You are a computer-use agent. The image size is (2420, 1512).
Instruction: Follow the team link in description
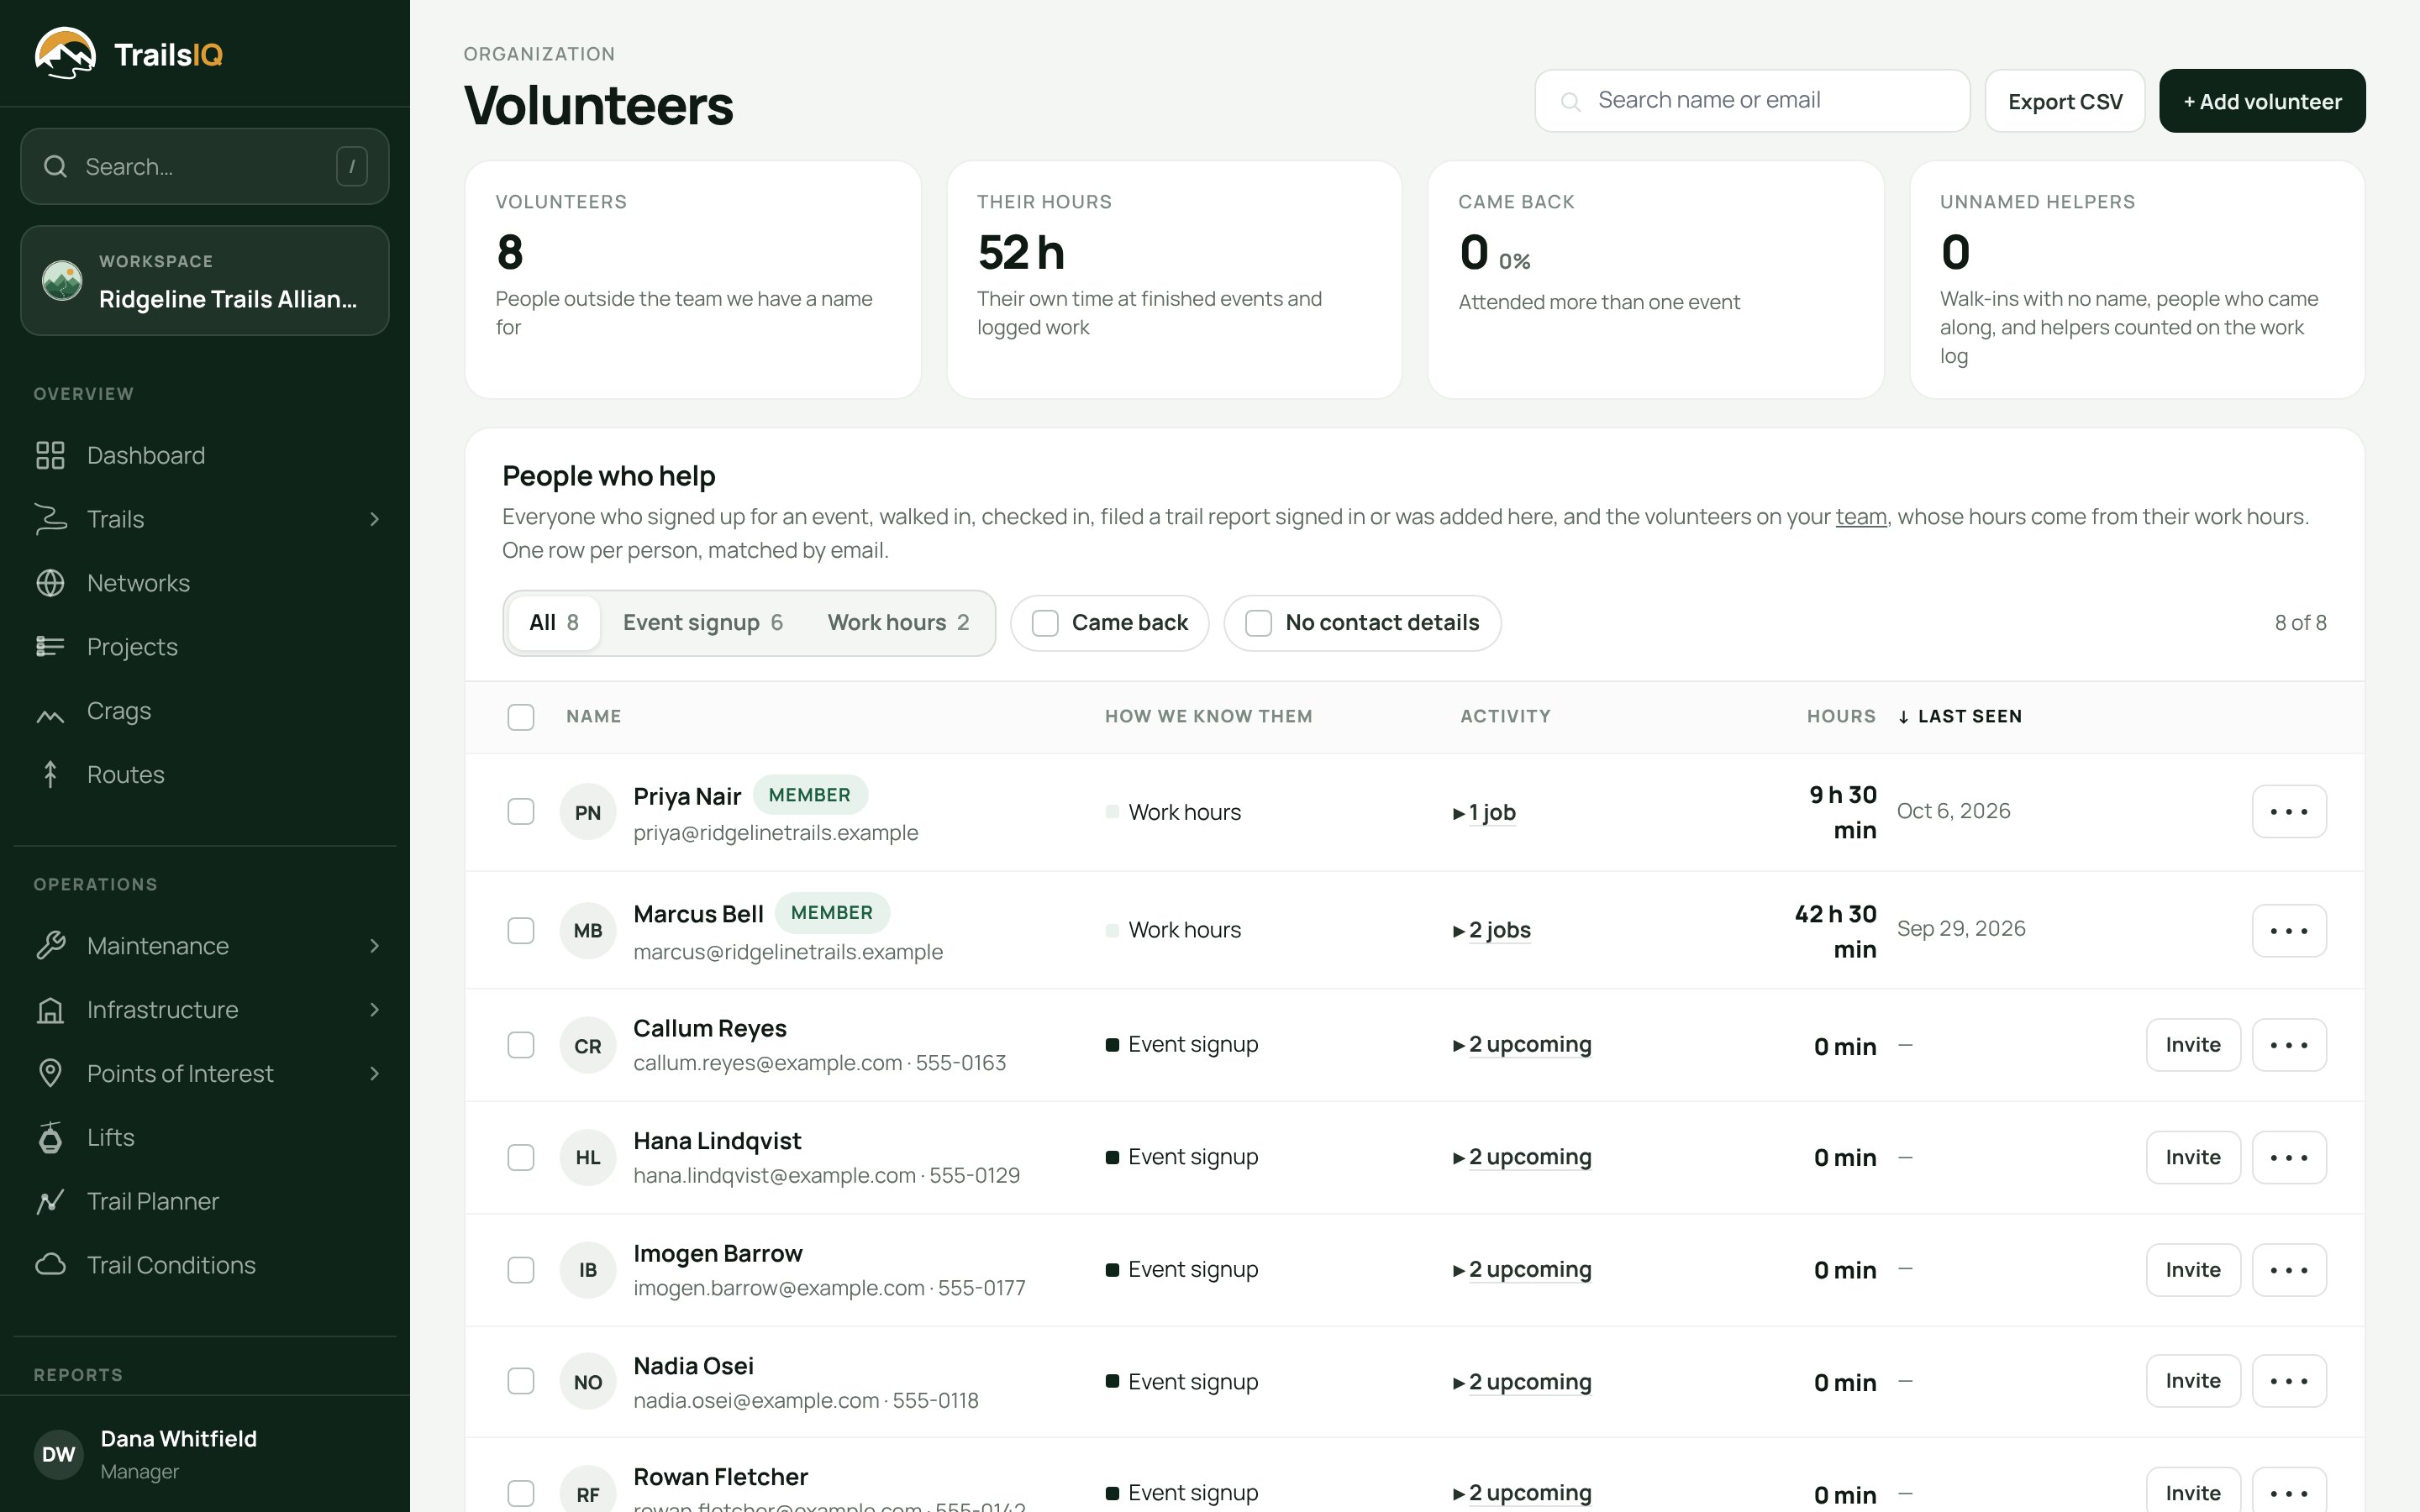1861,517
